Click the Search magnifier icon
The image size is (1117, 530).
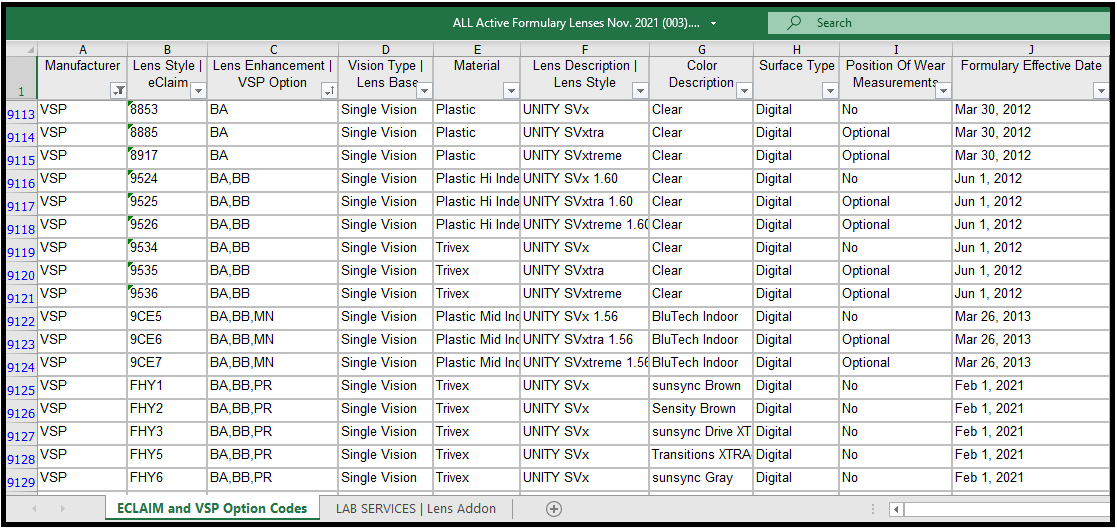click(x=794, y=23)
